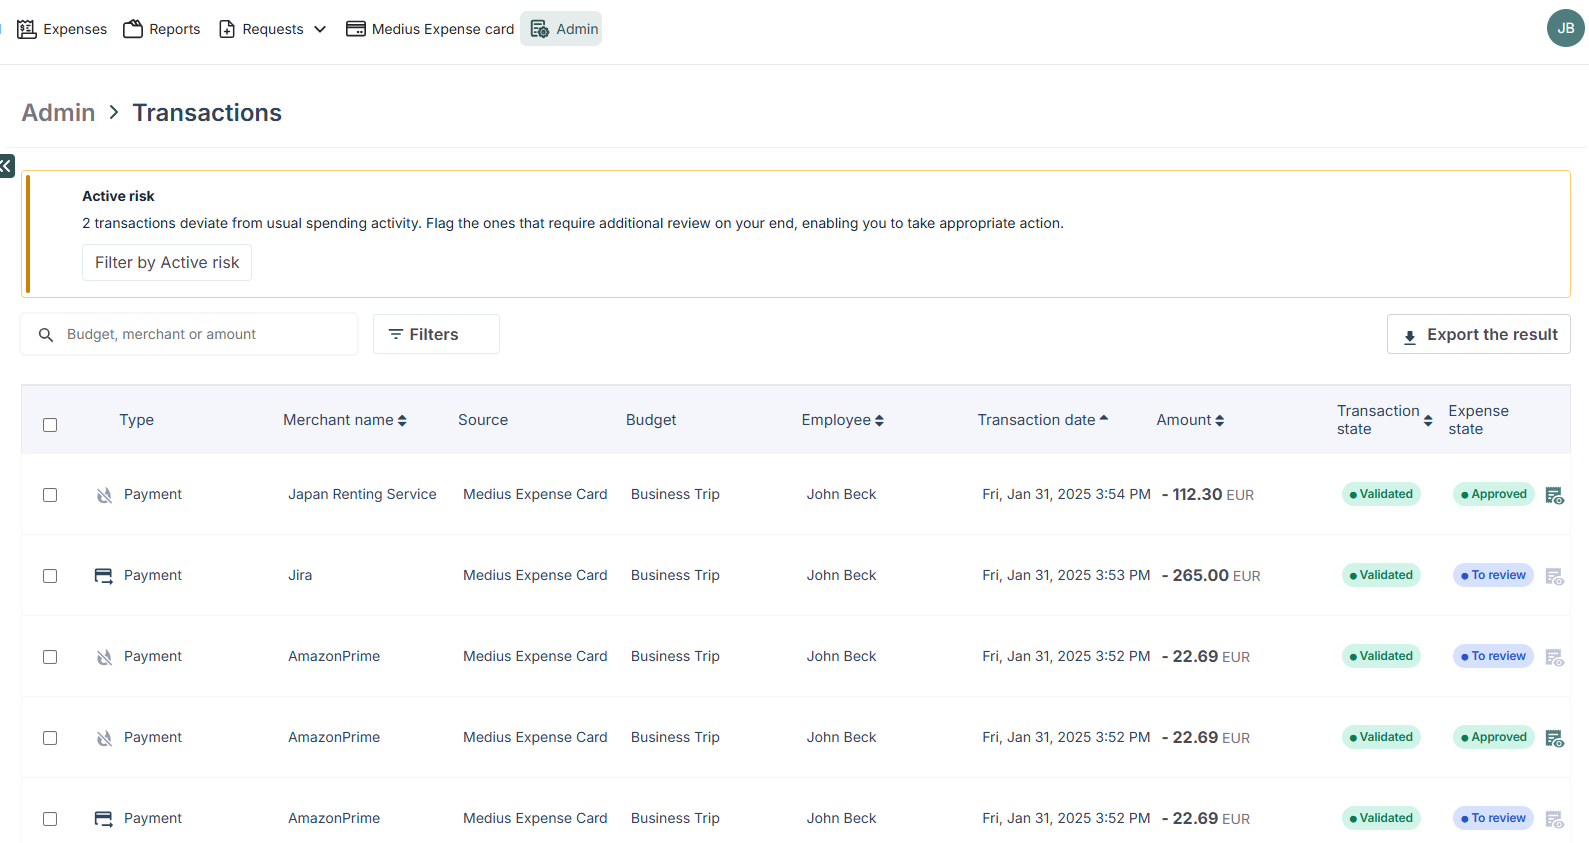This screenshot has width=1589, height=843.
Task: Open expense view icon in last AmazonPrime row
Action: click(x=1555, y=819)
